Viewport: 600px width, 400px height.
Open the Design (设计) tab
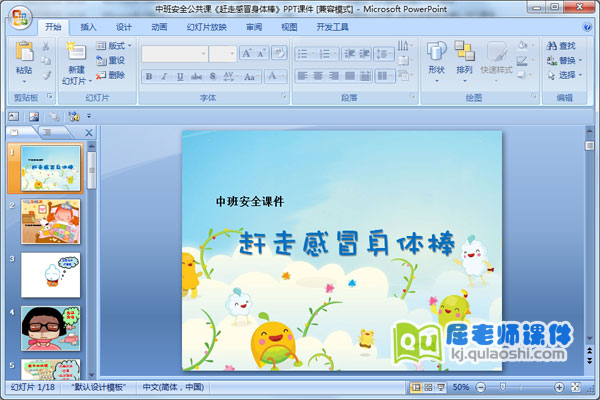tap(124, 27)
